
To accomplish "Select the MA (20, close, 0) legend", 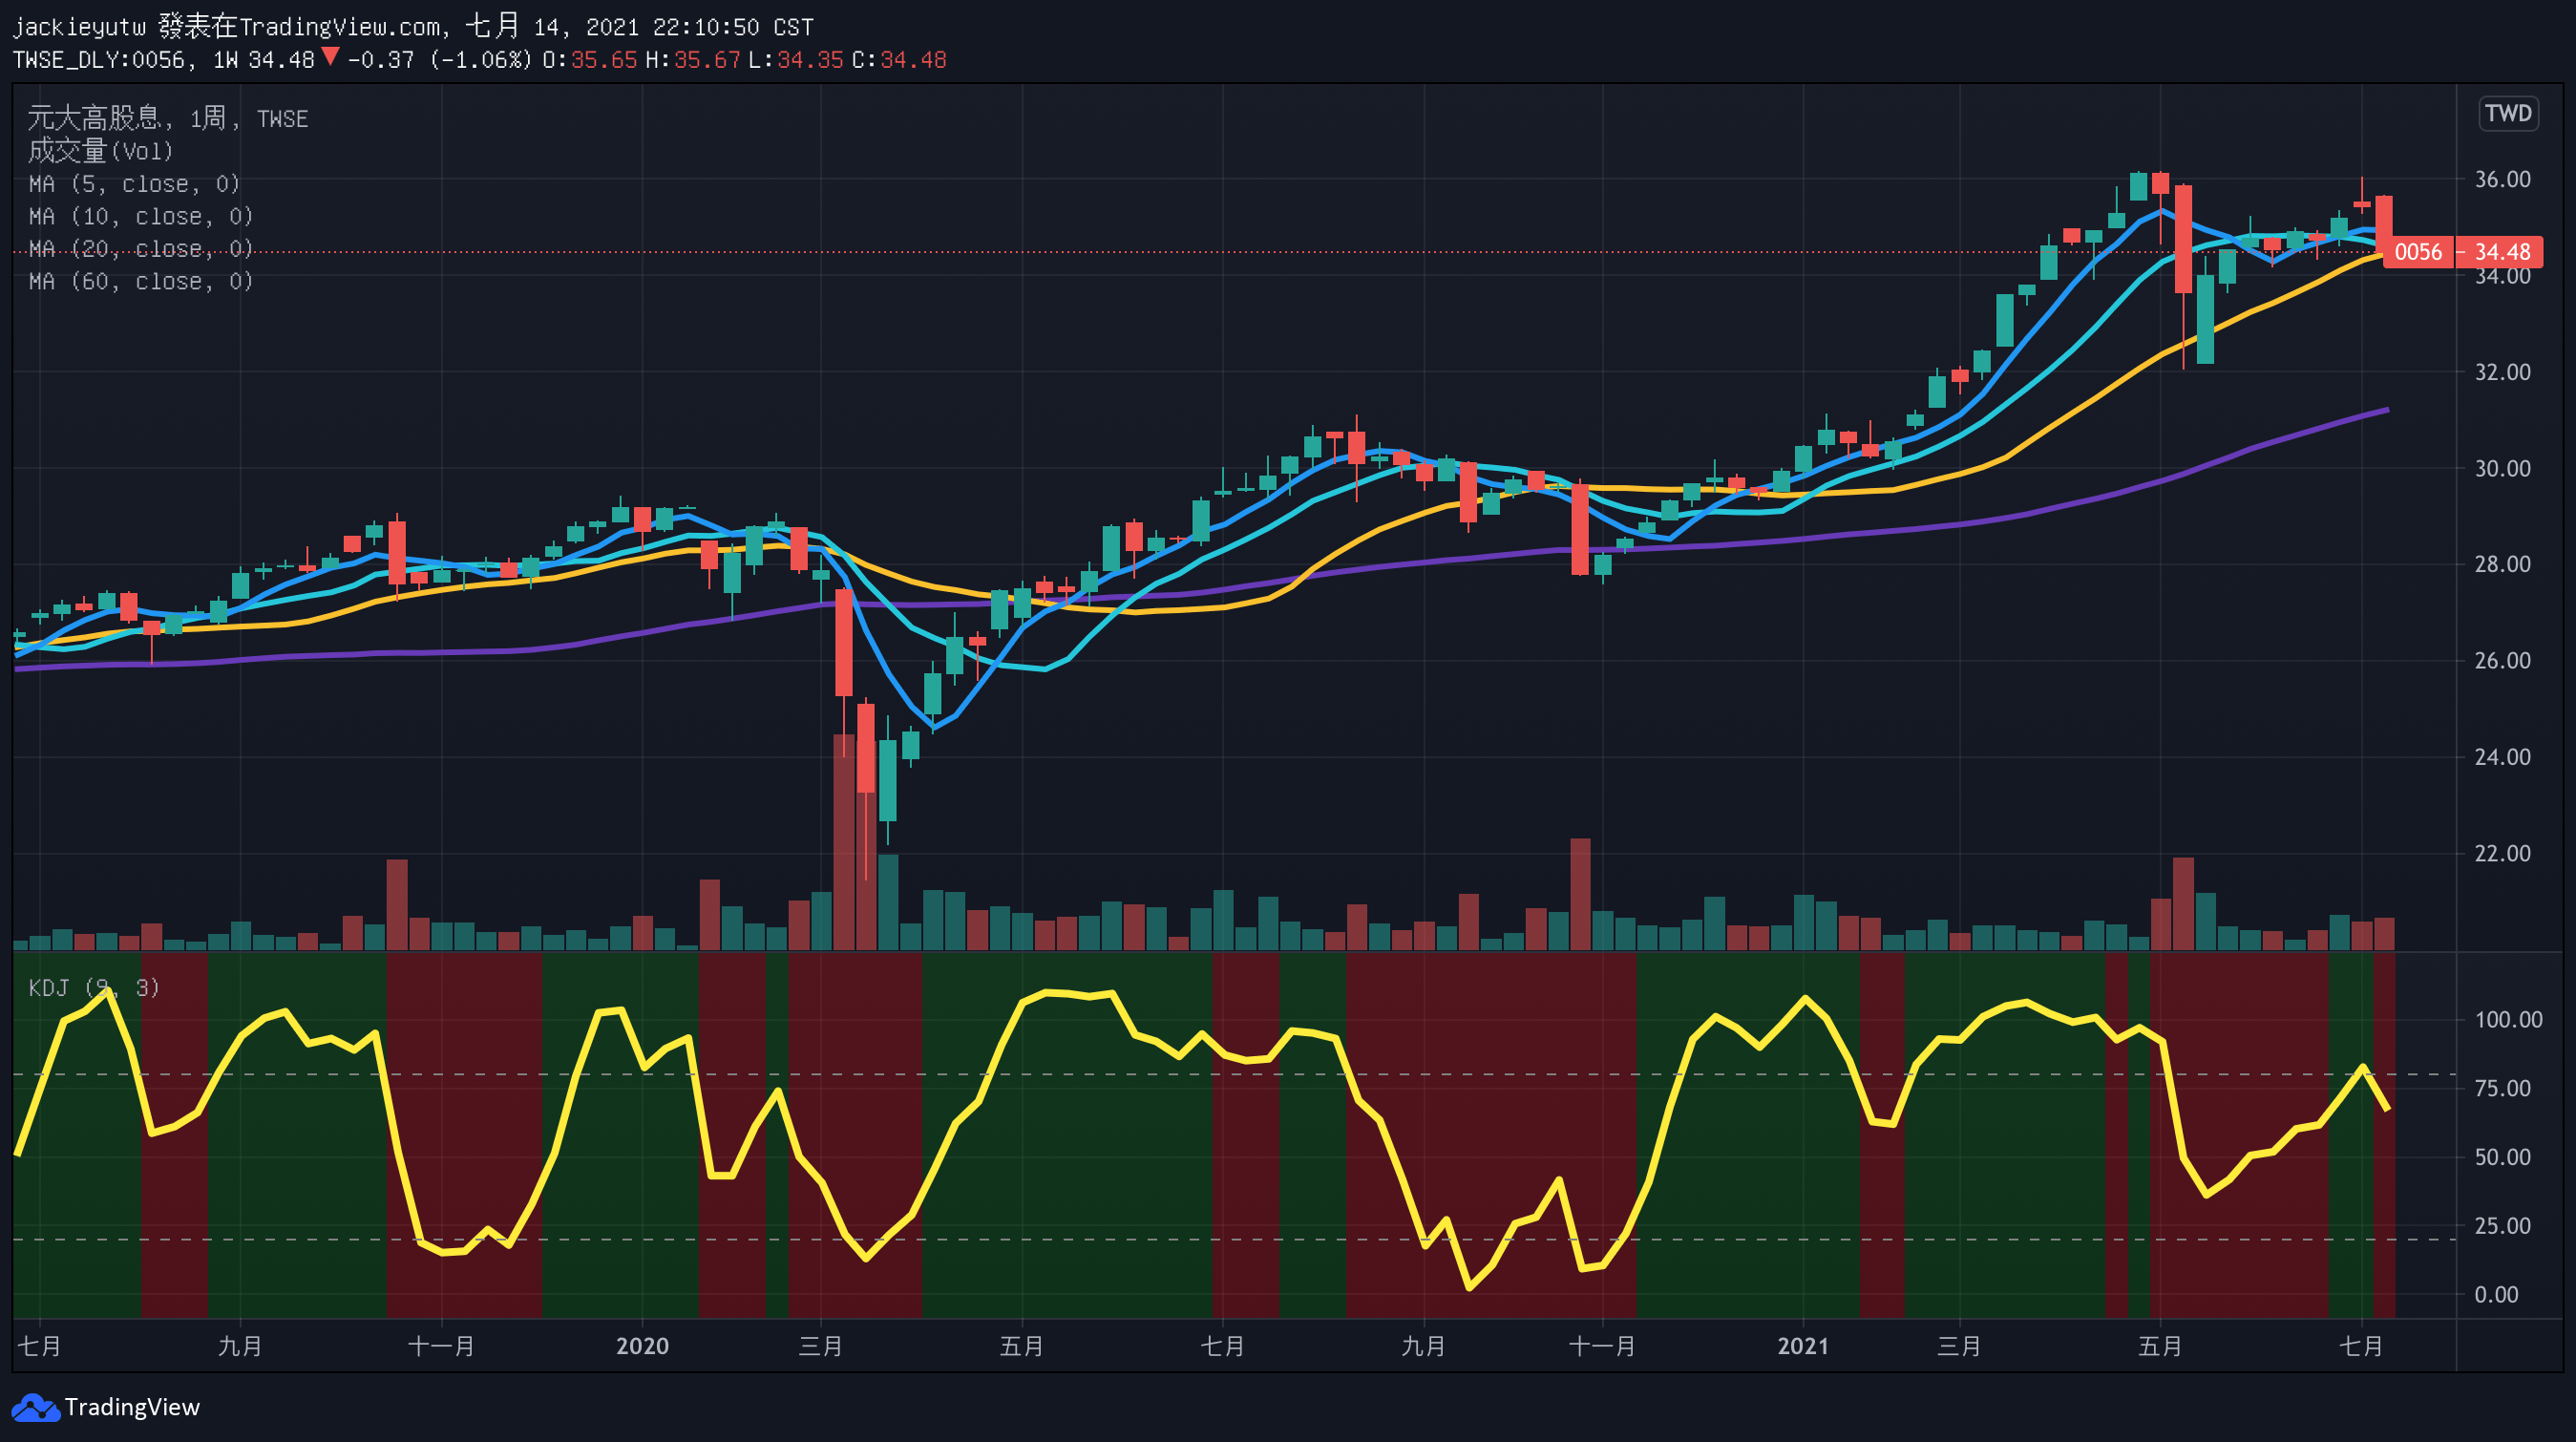I will [x=140, y=248].
